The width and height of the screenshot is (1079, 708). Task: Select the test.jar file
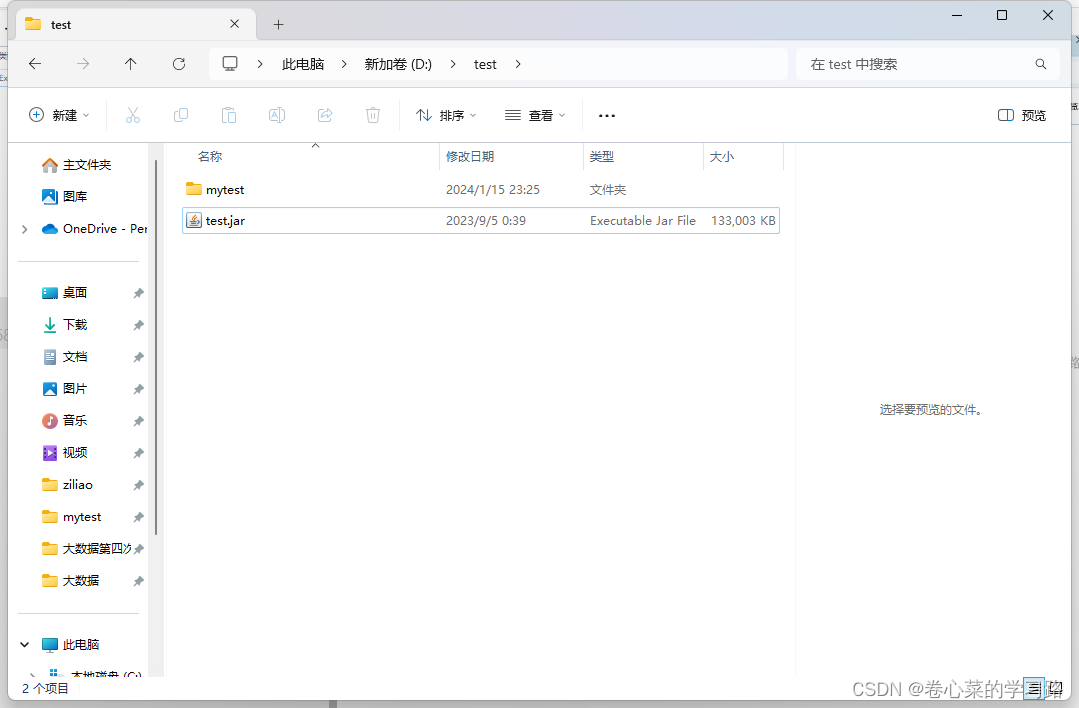click(480, 220)
